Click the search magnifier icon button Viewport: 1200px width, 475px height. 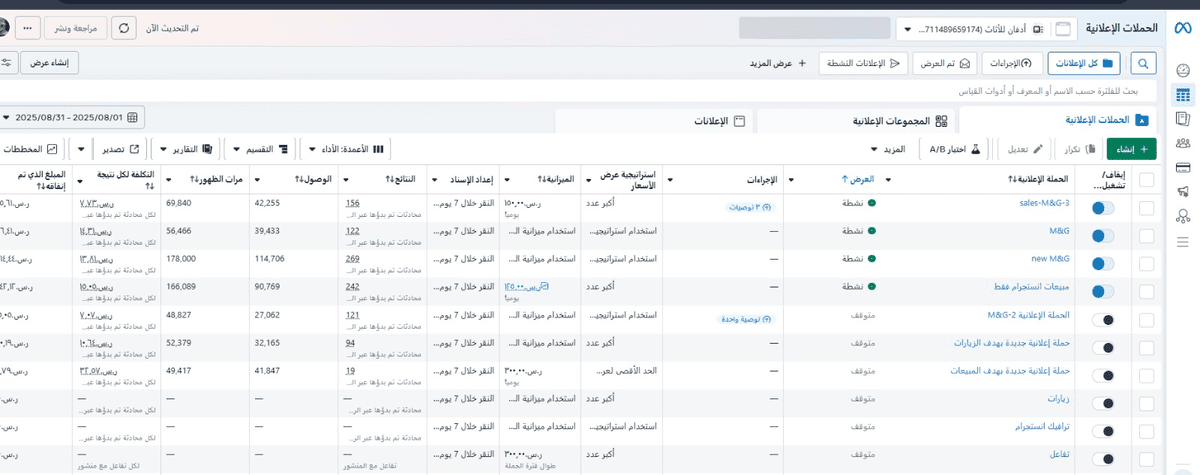[1141, 63]
